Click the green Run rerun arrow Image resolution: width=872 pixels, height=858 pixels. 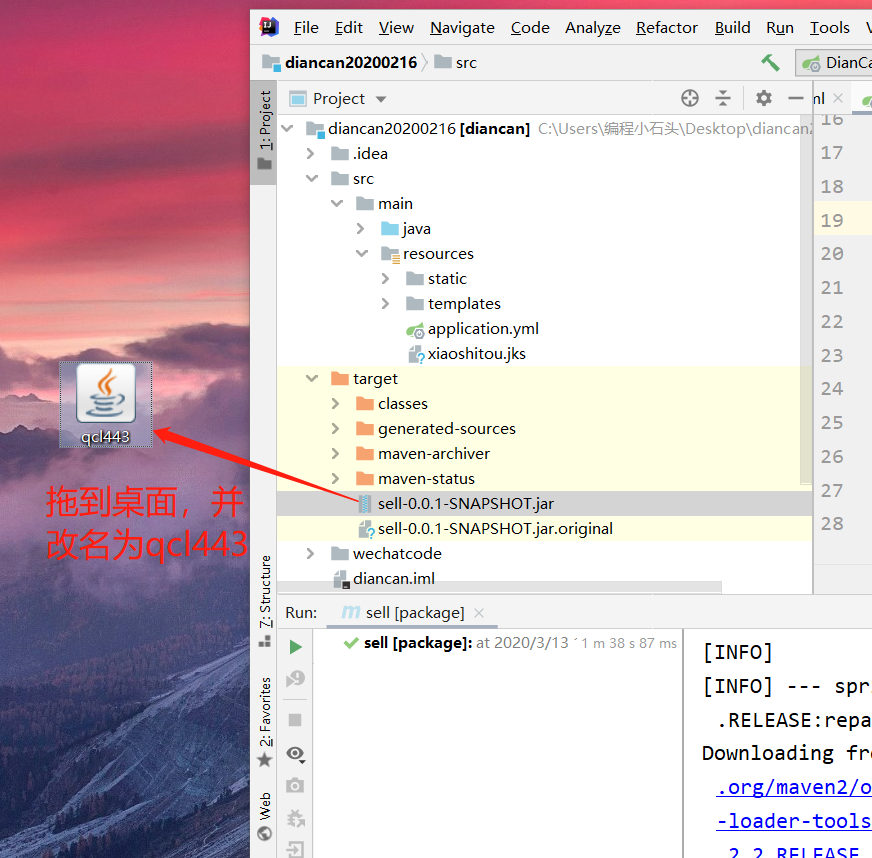tap(295, 647)
